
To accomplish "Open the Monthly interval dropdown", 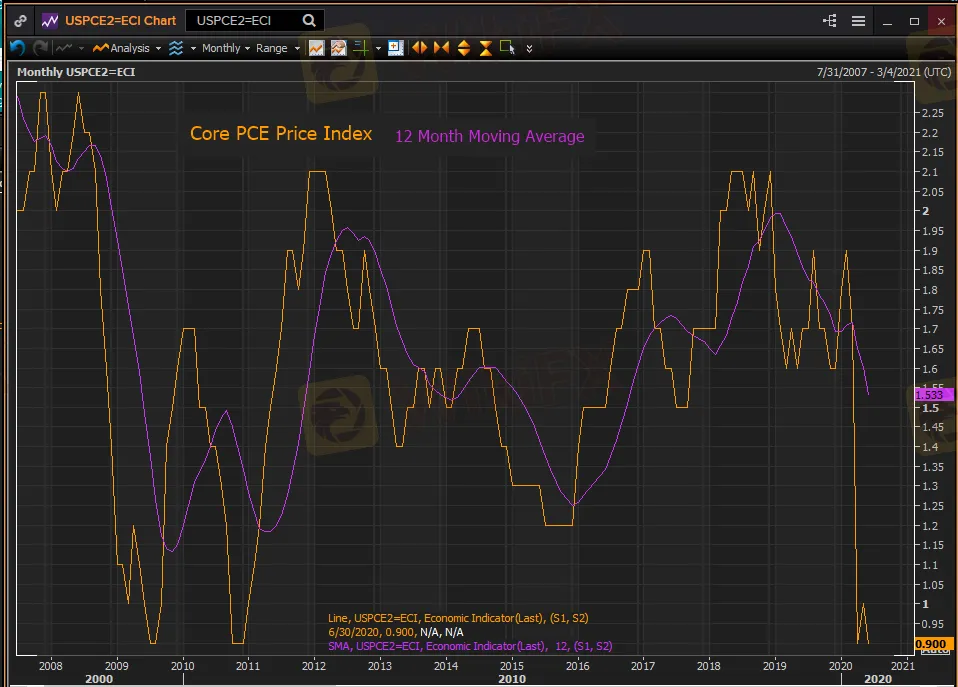I will pos(227,48).
